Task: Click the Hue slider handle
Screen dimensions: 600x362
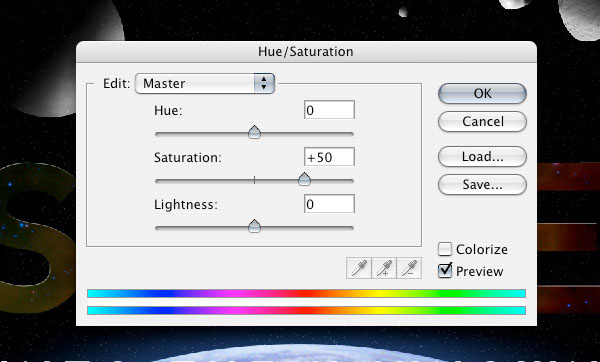Action: pos(254,132)
